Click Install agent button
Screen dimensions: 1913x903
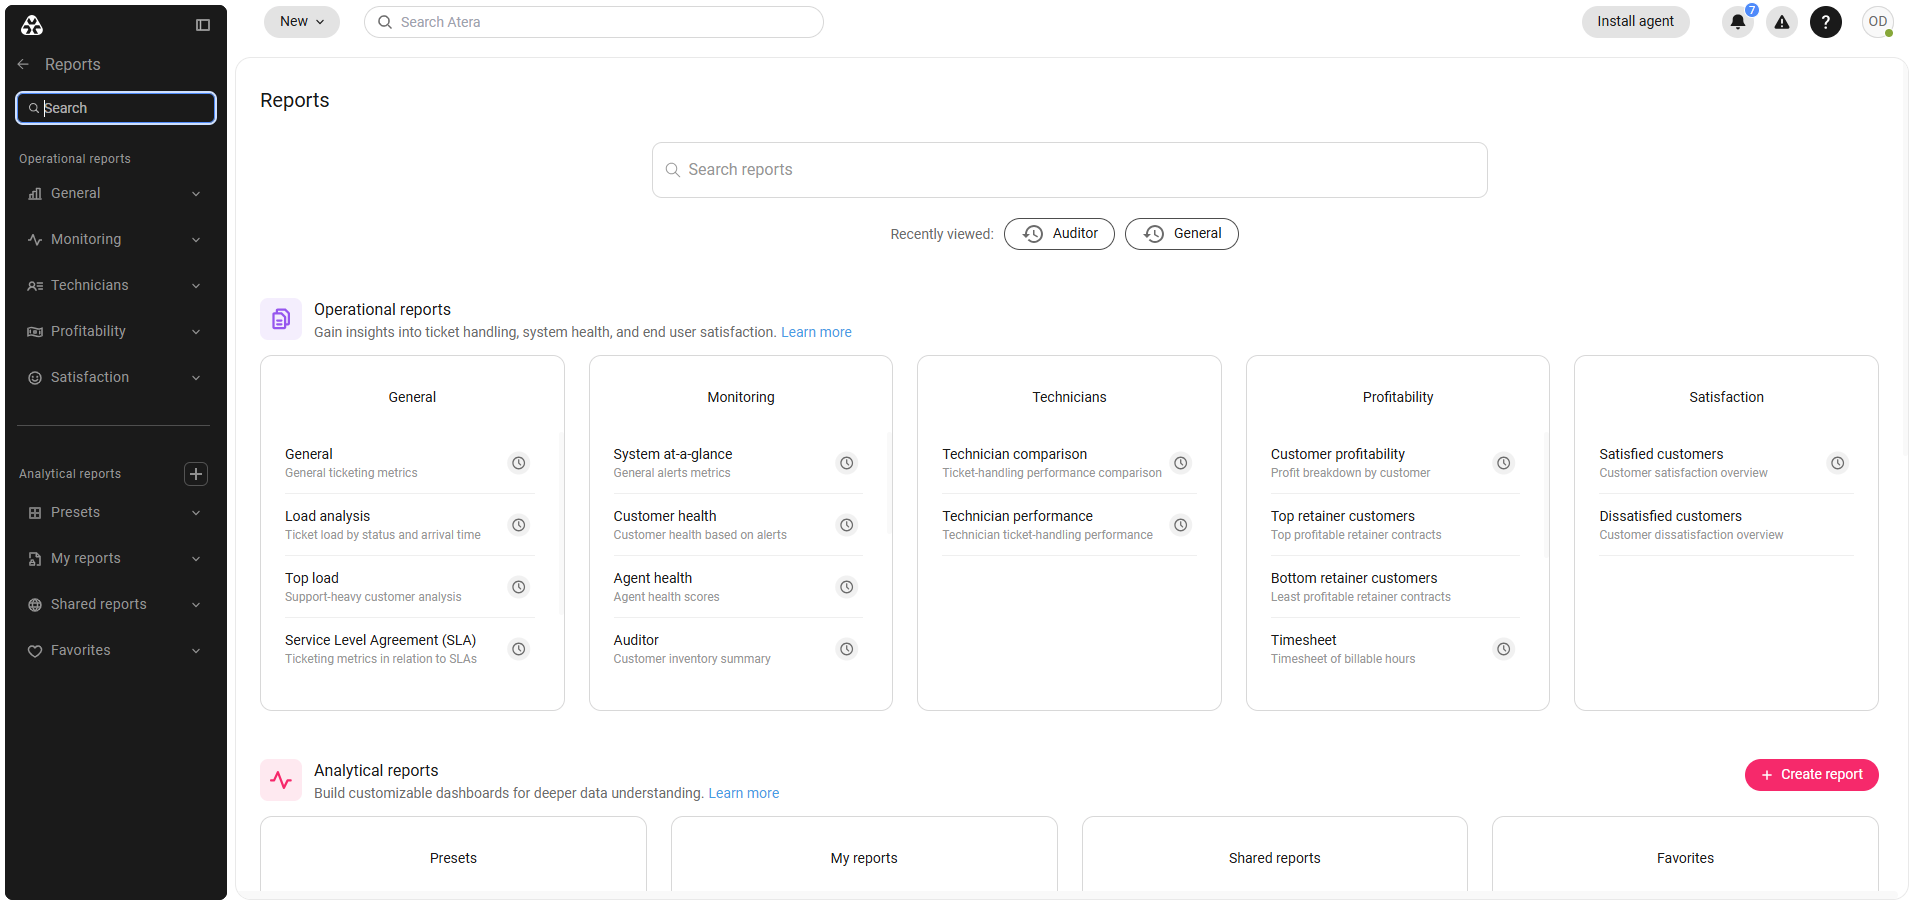[1635, 22]
